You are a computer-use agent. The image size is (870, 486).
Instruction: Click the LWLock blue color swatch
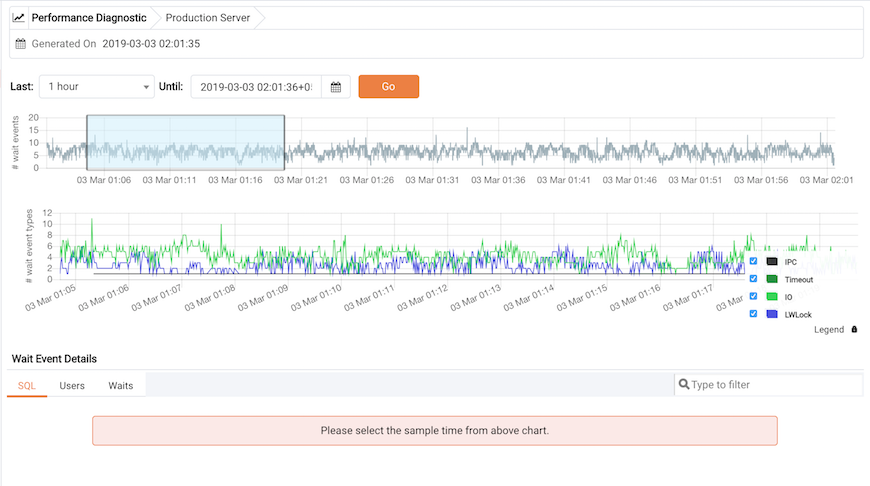[772, 314]
